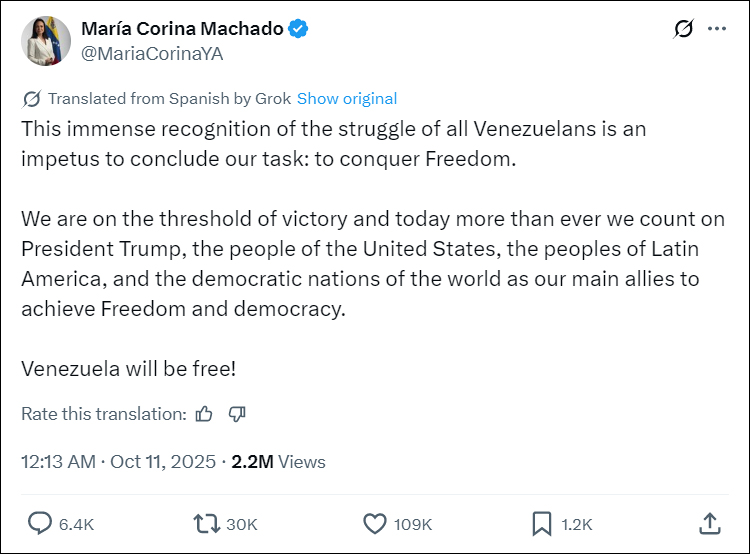Open the @MariaCorinaYA handle link
Viewport: 750px width, 554px height.
152,54
